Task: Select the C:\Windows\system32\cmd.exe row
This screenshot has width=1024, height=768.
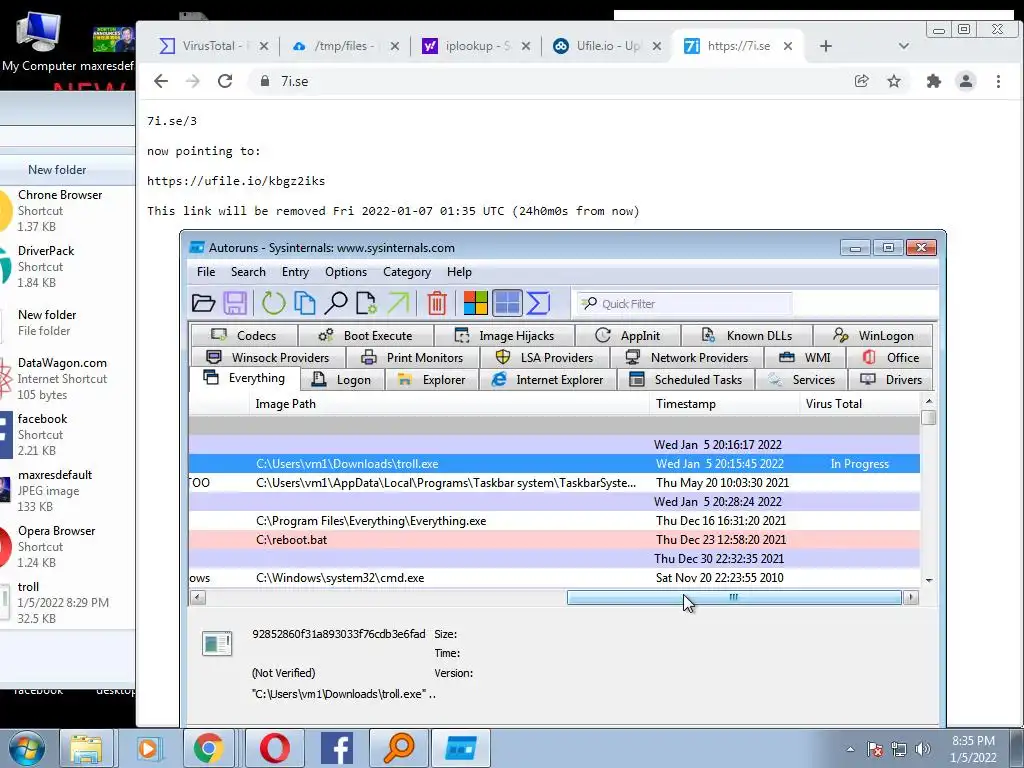Action: coord(554,578)
